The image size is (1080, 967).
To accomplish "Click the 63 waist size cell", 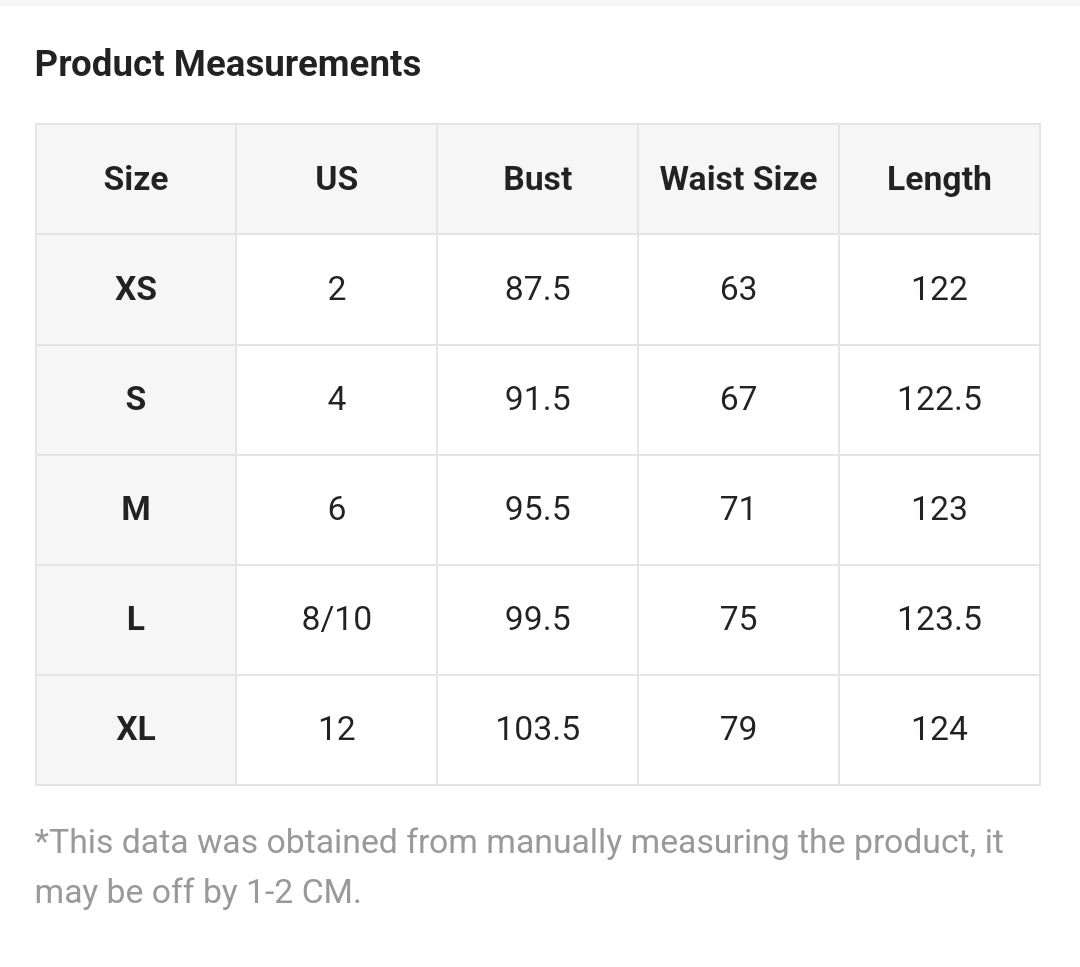I will click(x=738, y=289).
